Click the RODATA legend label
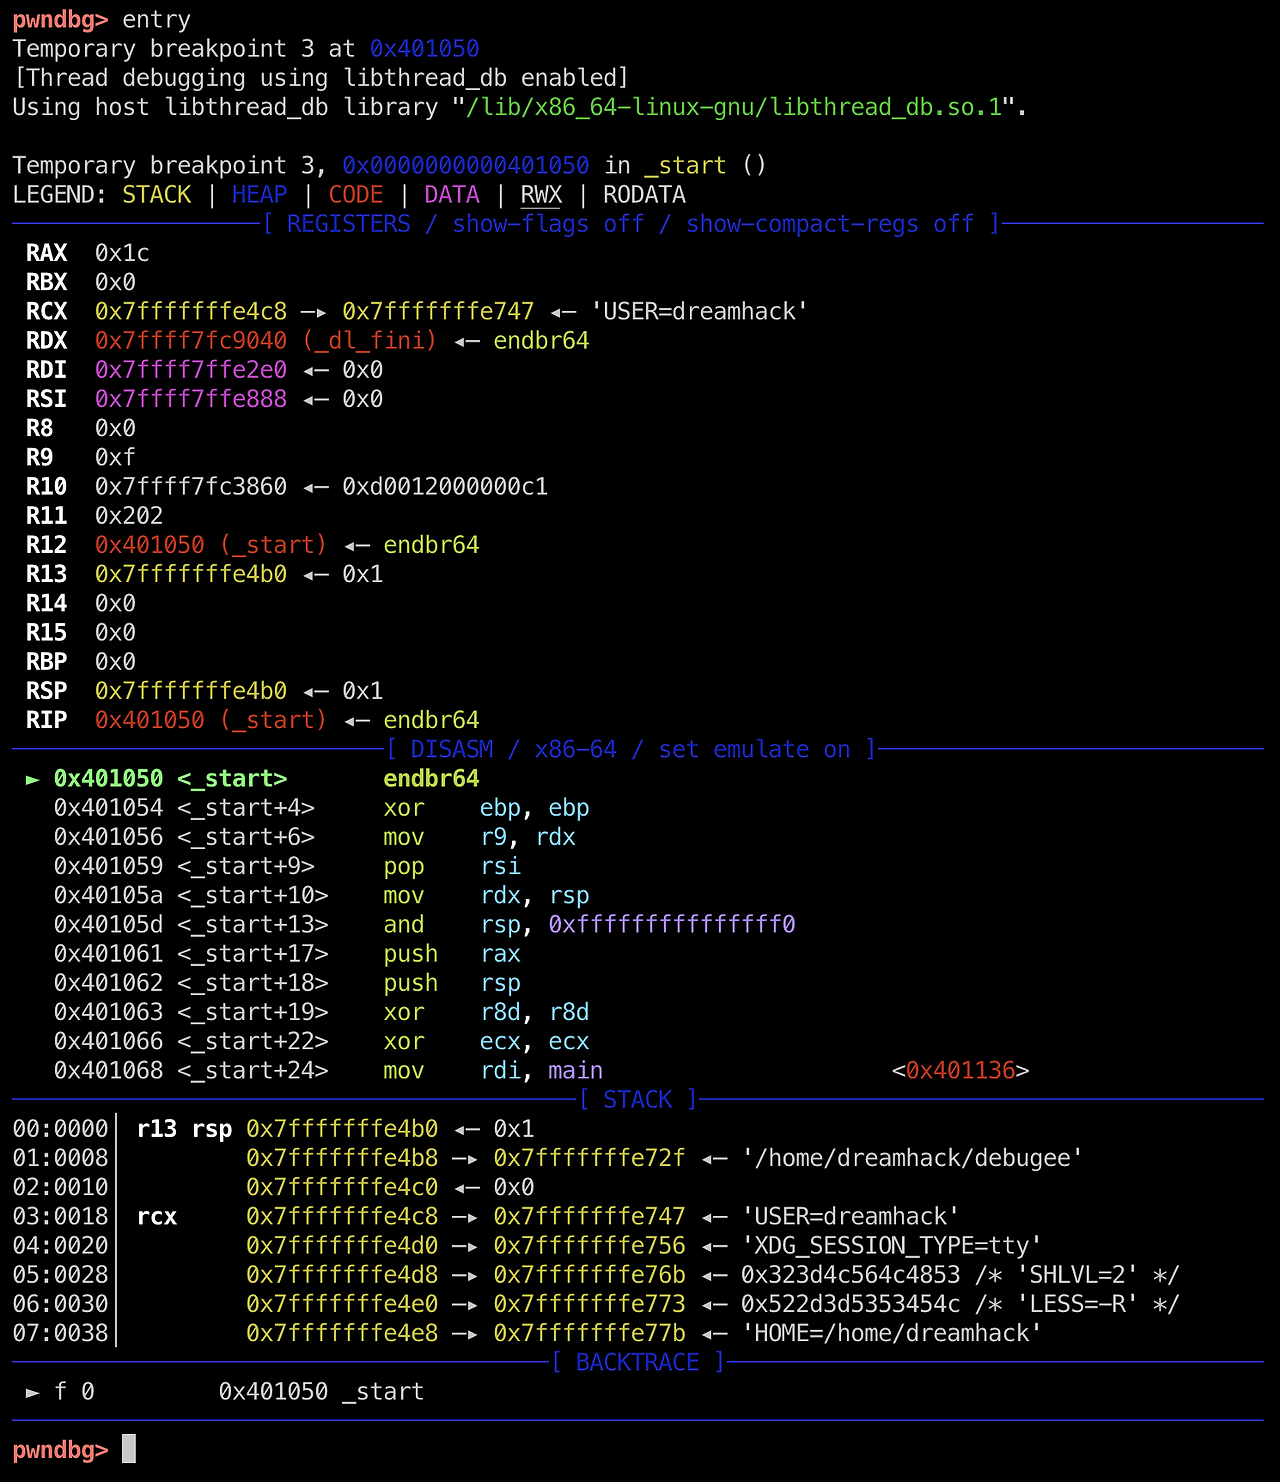Viewport: 1280px width, 1482px height. (x=644, y=195)
